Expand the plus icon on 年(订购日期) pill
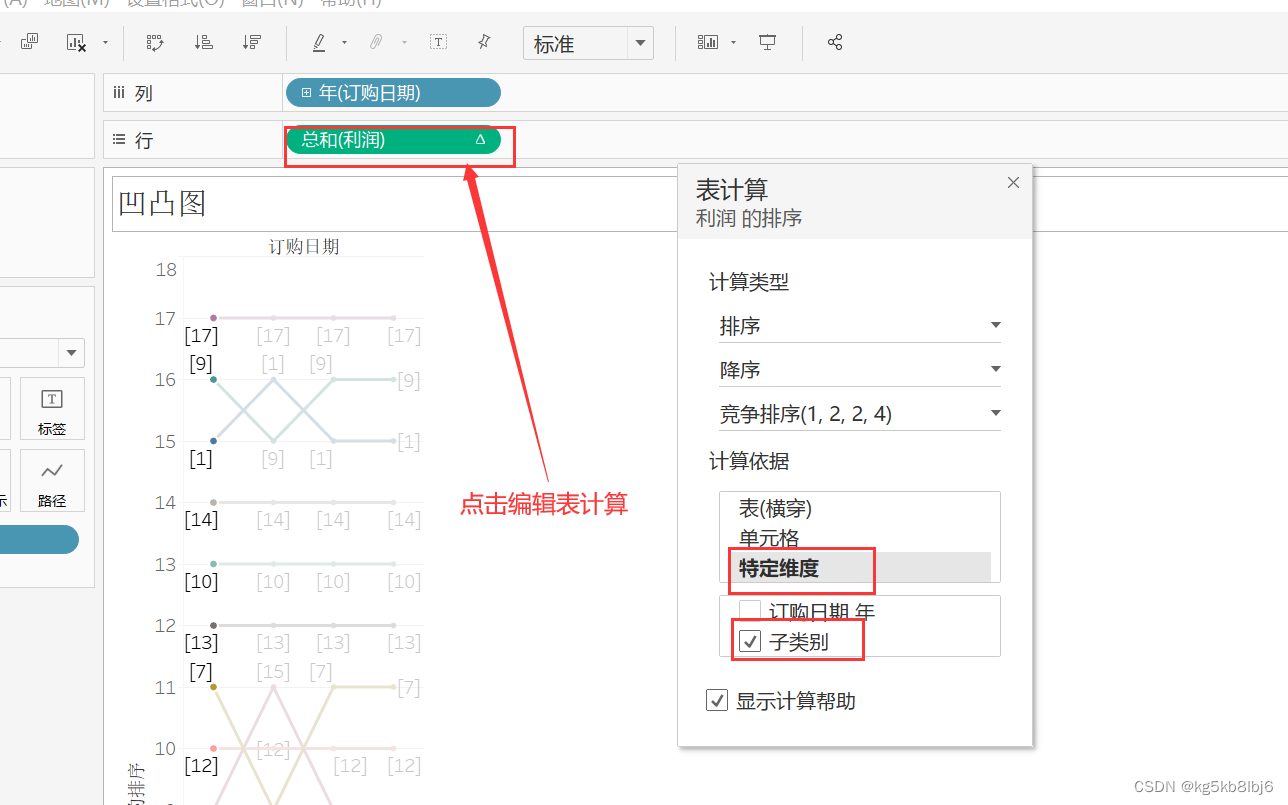The image size is (1288, 805). pos(307,93)
